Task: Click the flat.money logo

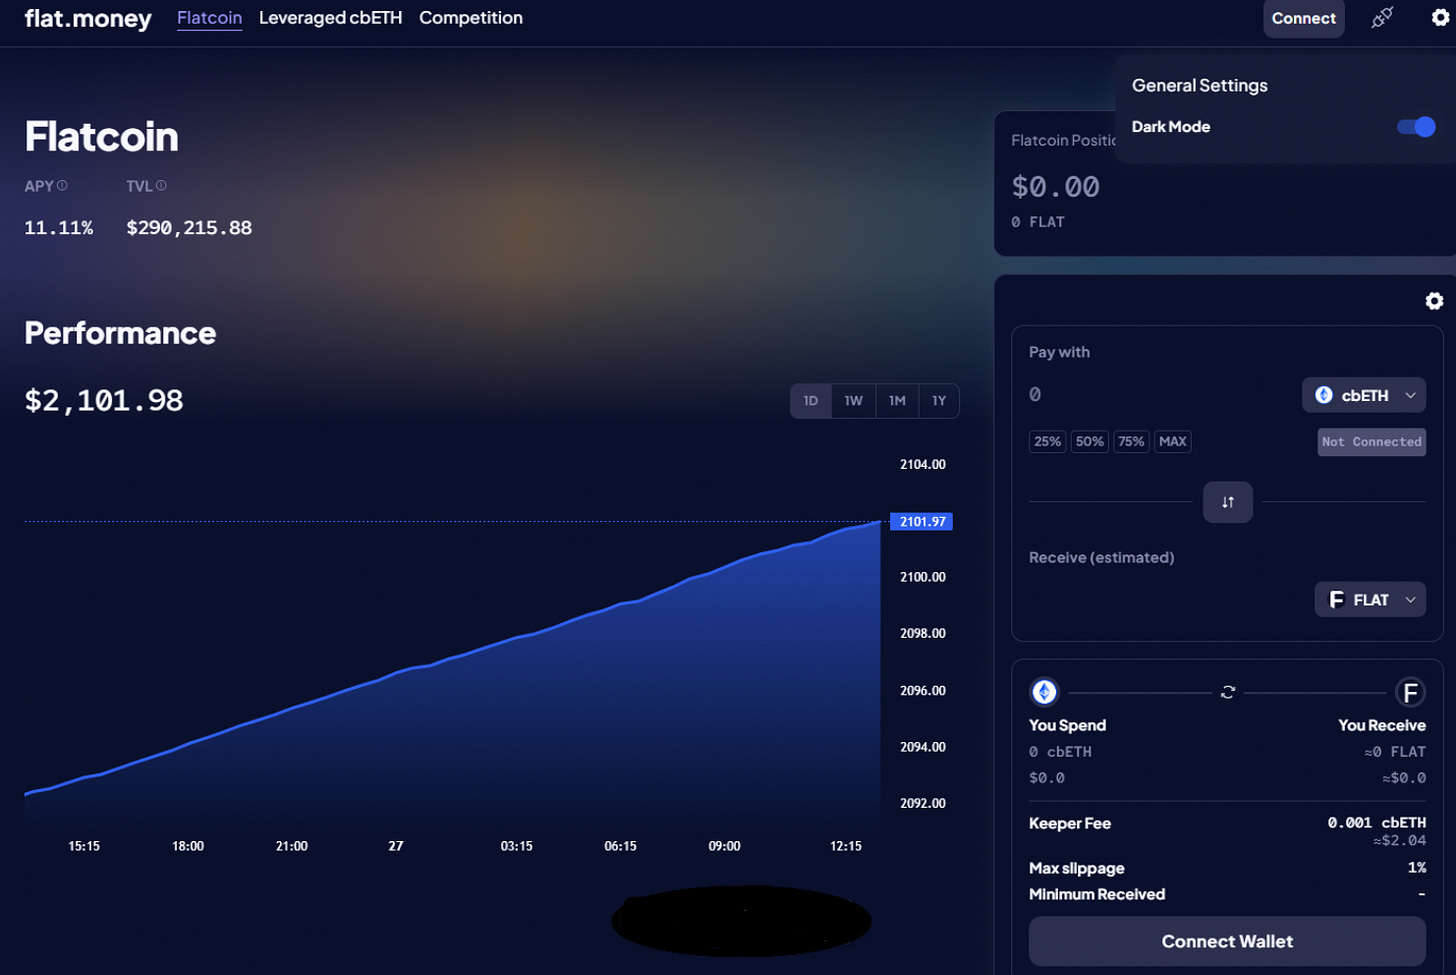Action: point(88,18)
